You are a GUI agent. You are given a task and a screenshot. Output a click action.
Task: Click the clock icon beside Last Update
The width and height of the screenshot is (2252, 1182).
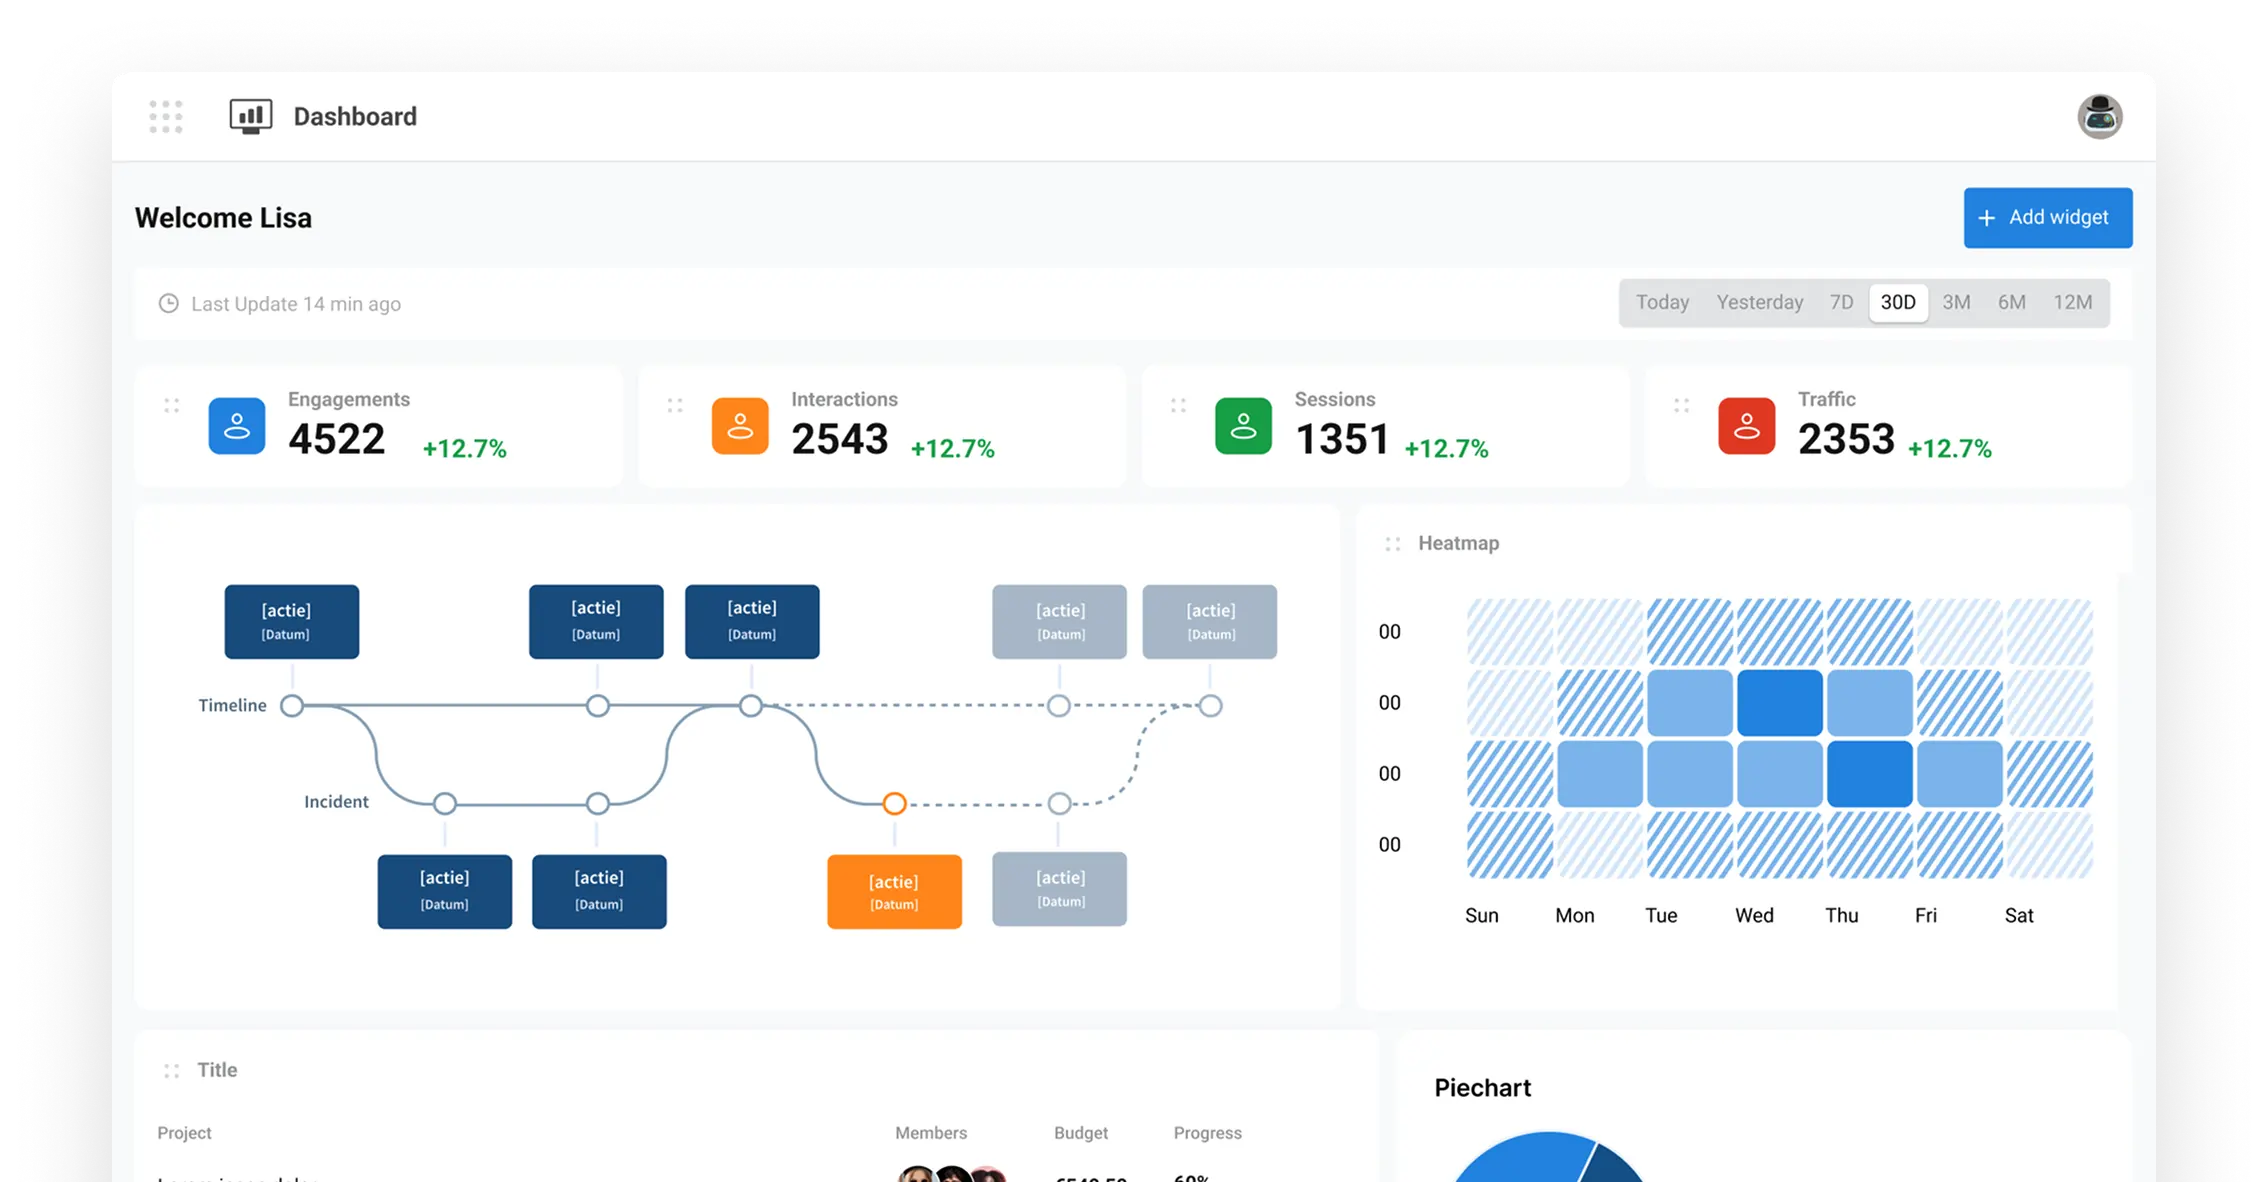click(x=168, y=303)
